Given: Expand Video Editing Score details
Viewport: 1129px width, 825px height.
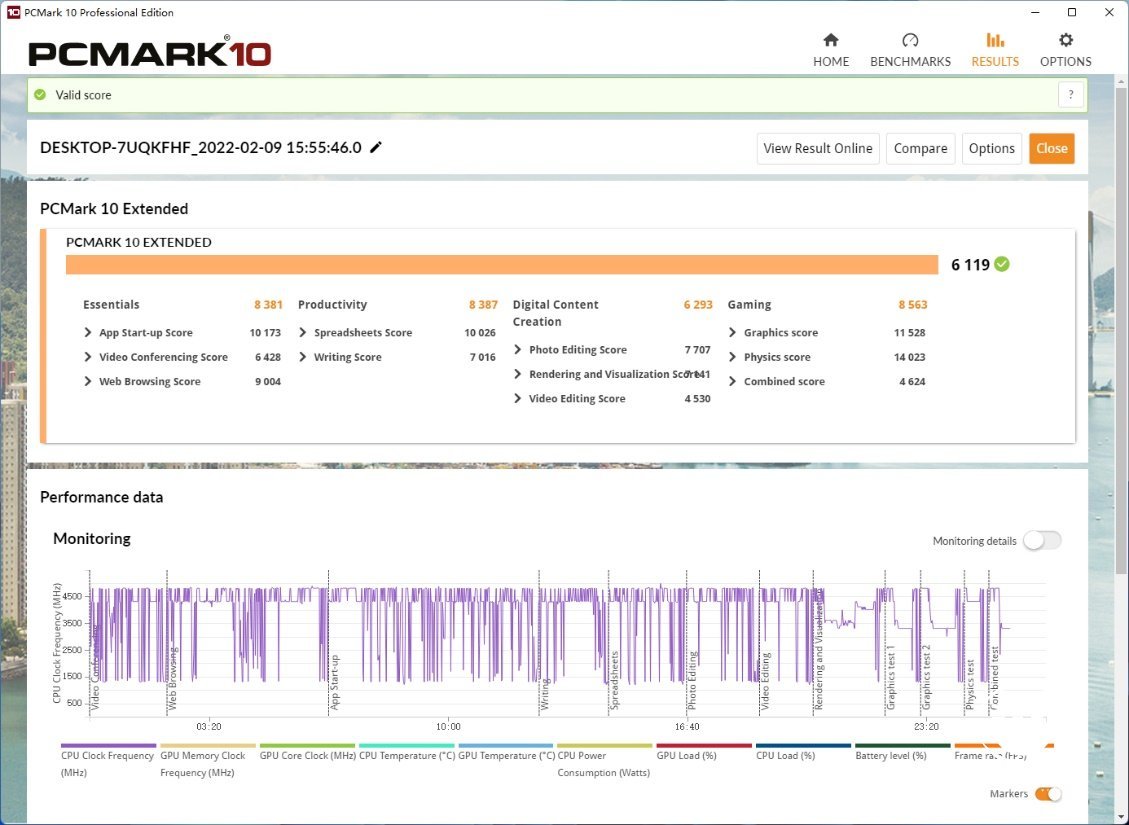Looking at the screenshot, I should coord(518,399).
